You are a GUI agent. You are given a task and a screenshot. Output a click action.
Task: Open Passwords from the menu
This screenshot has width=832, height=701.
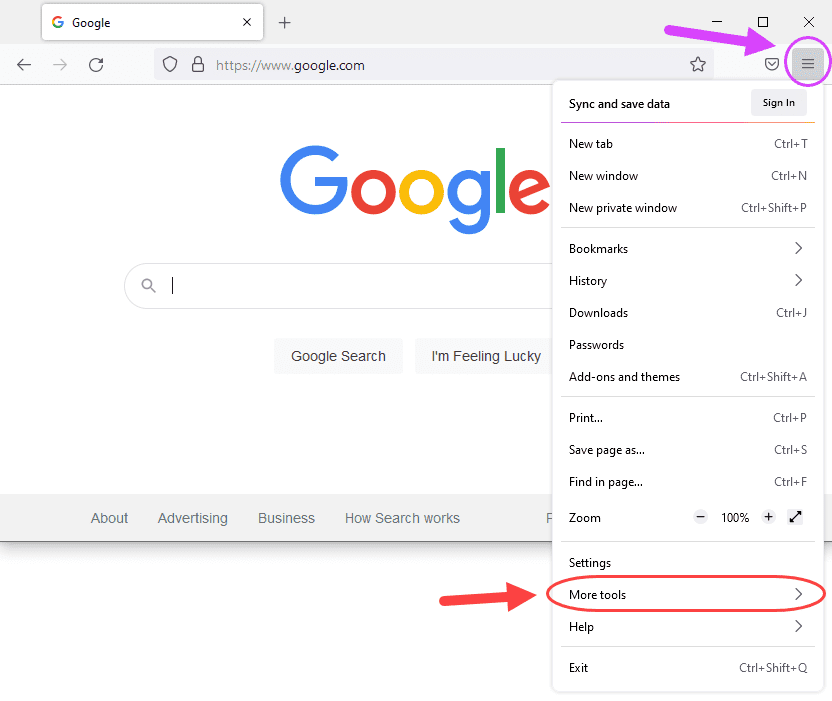coord(687,344)
